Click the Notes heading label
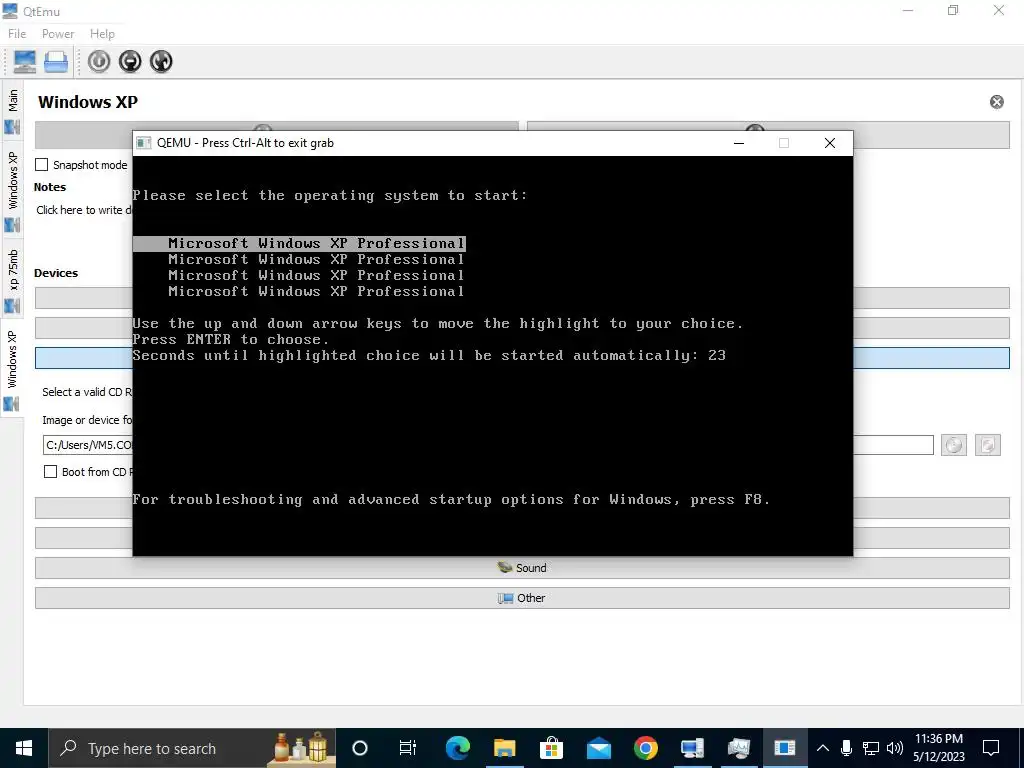The image size is (1024, 768). (x=50, y=187)
